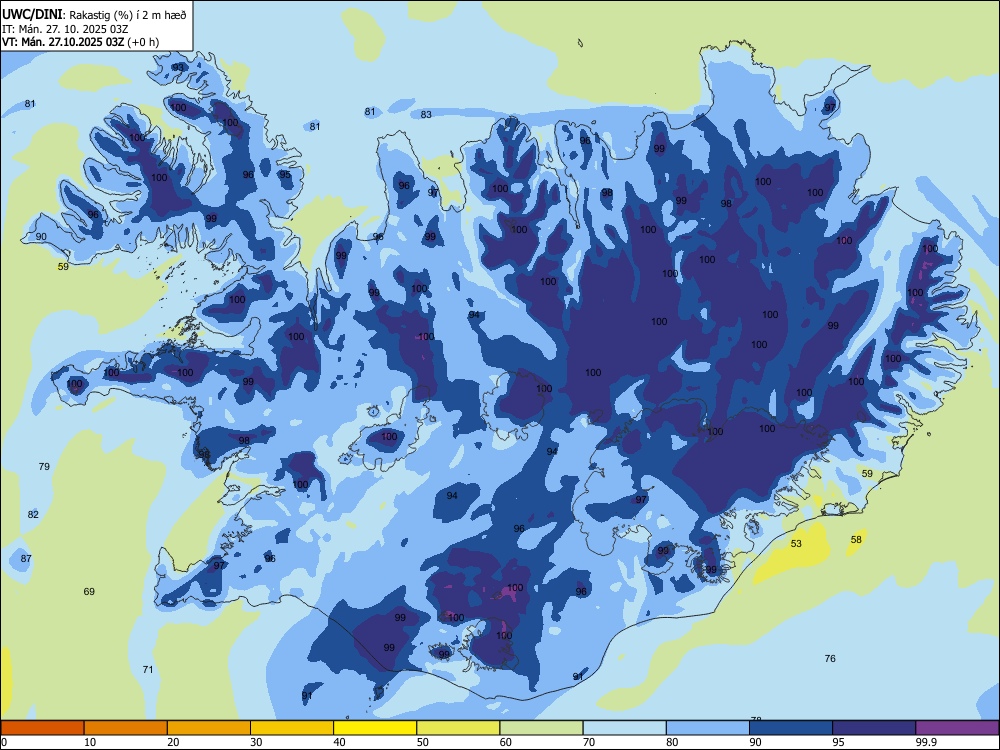Click the '53' humidity value on the map
This screenshot has height=750, width=1000.
pyautogui.click(x=796, y=543)
